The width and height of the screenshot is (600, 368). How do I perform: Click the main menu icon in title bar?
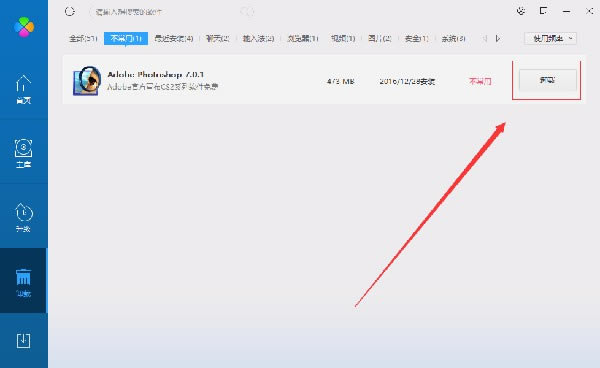coord(543,11)
